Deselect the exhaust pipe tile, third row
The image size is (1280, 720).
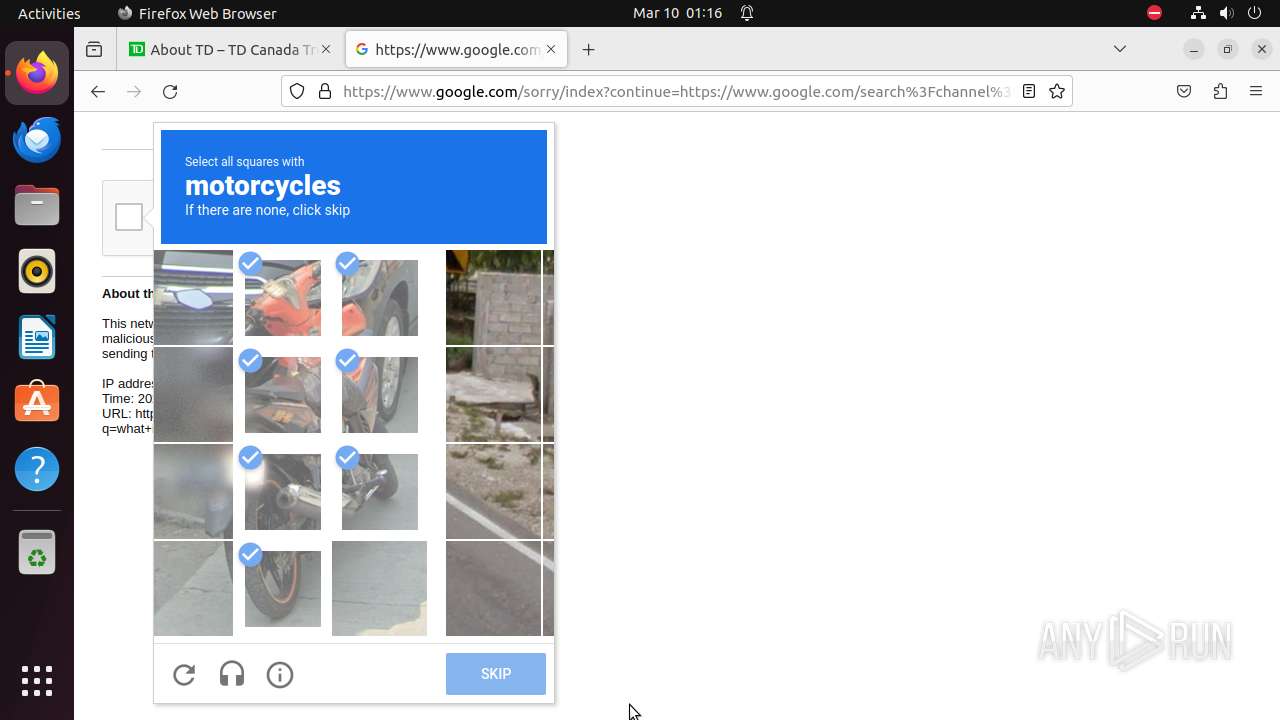tap(283, 492)
